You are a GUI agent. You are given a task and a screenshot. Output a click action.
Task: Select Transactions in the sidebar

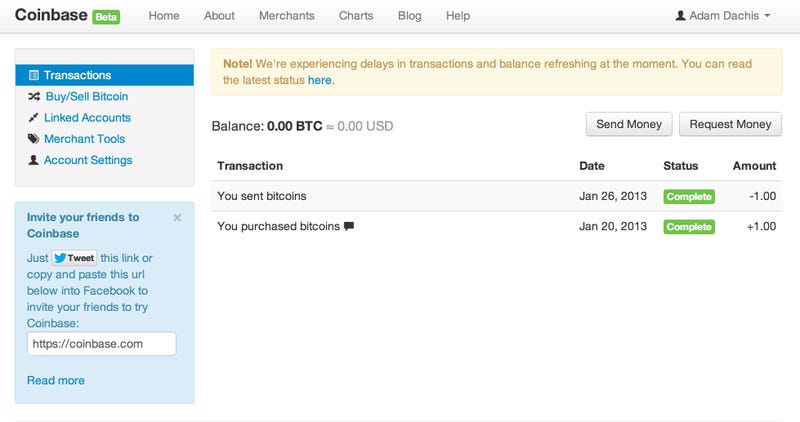105,75
